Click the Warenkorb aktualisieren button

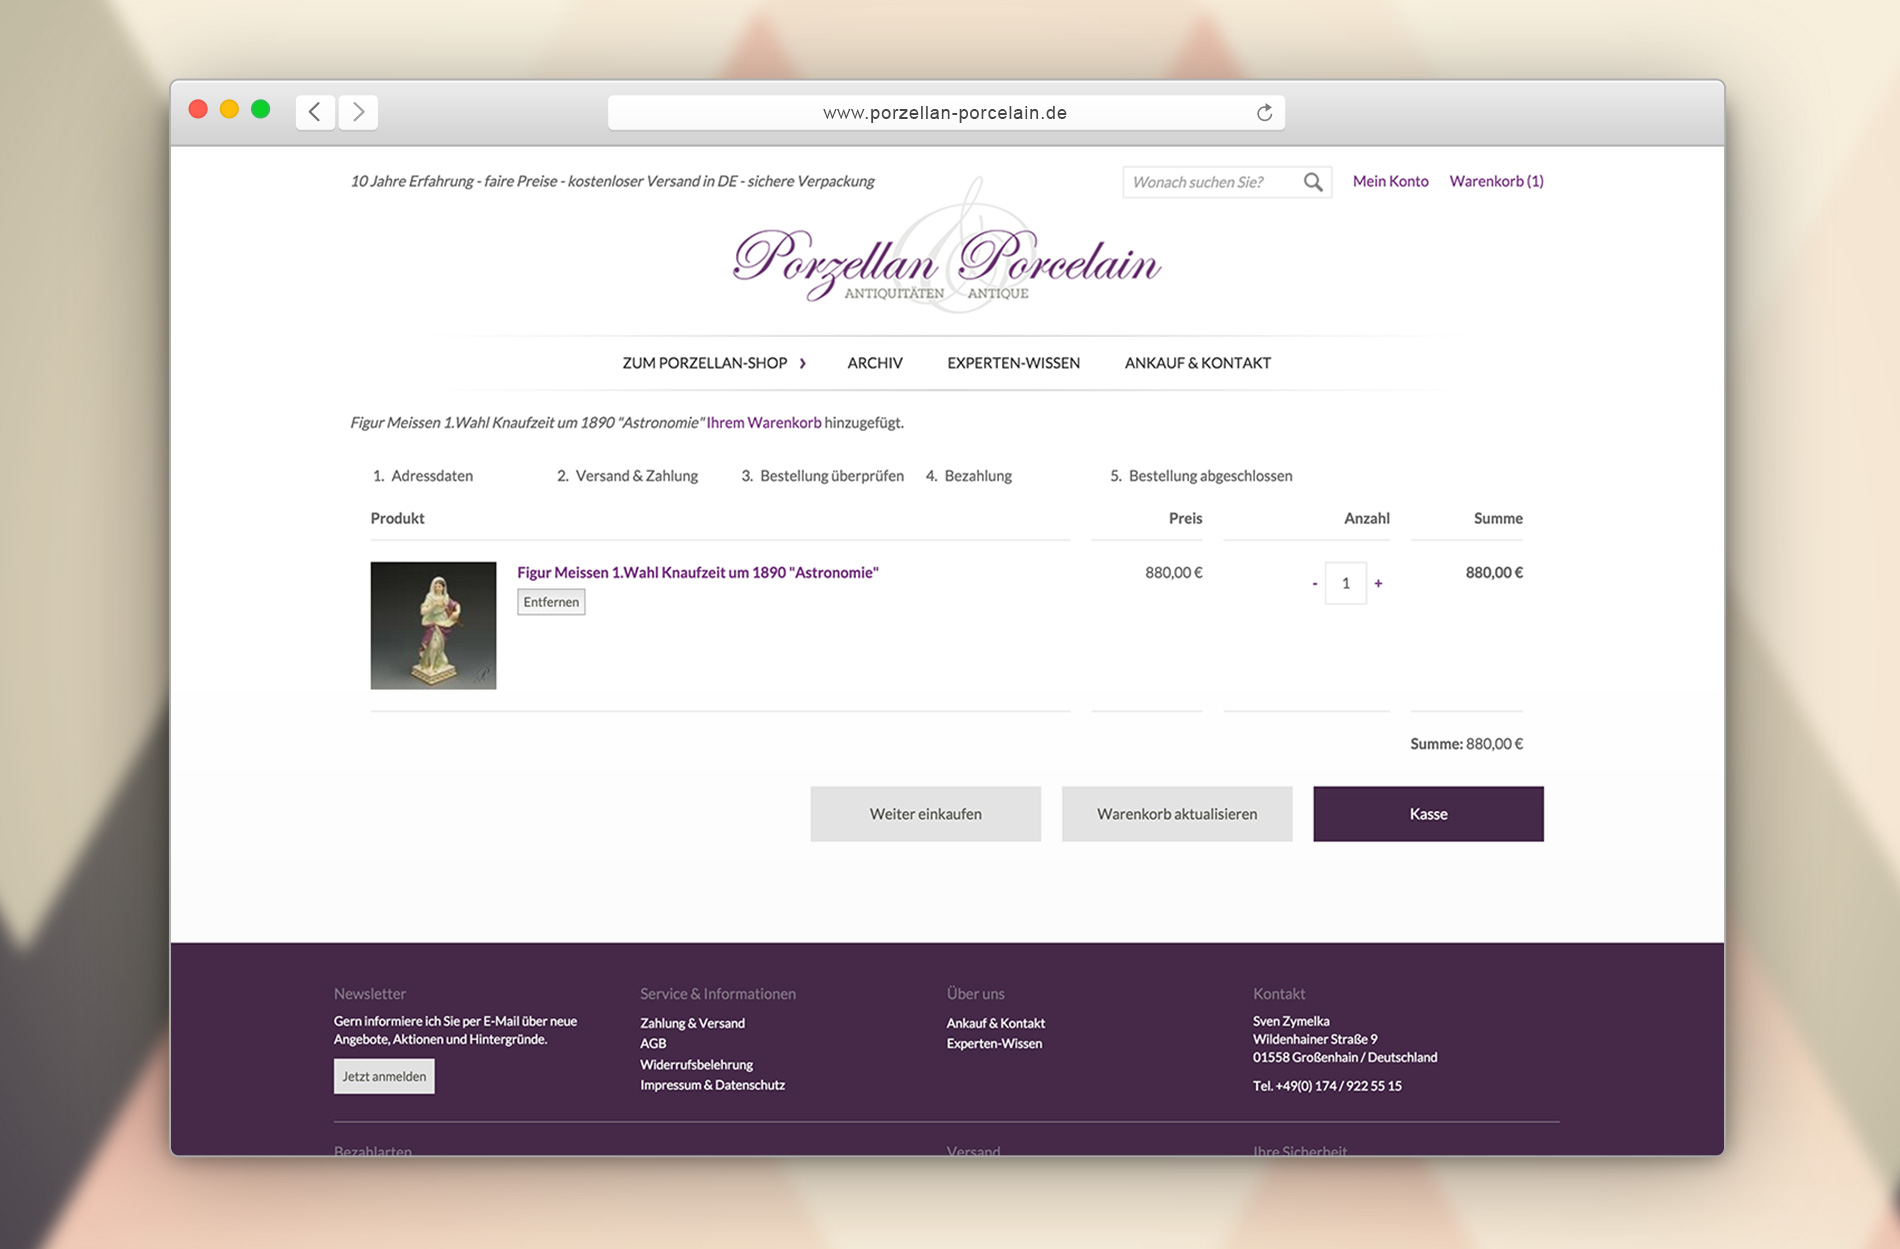1177,814
